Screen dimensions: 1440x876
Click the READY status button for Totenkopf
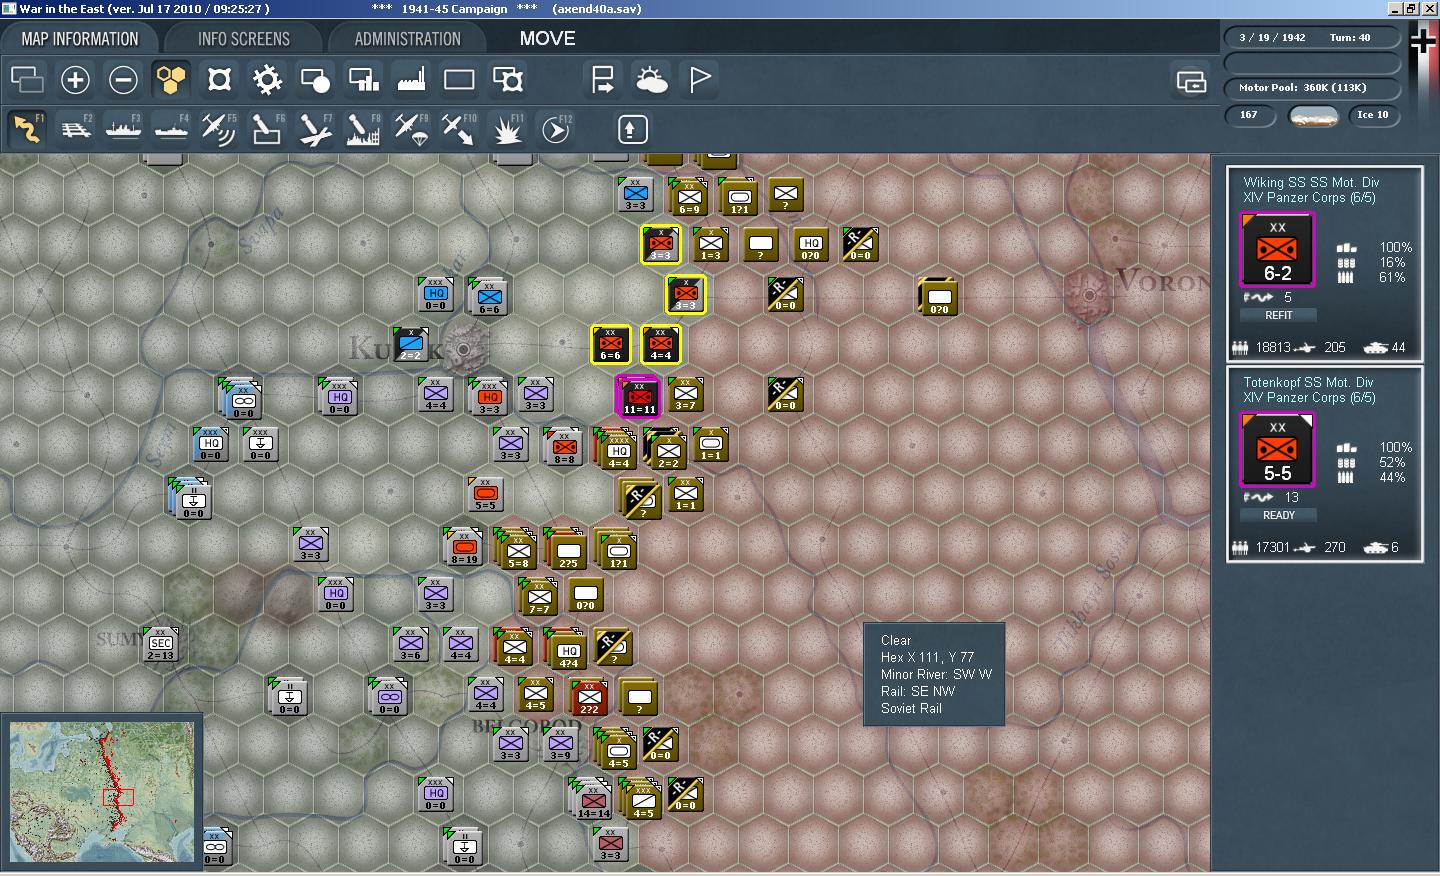[1278, 515]
